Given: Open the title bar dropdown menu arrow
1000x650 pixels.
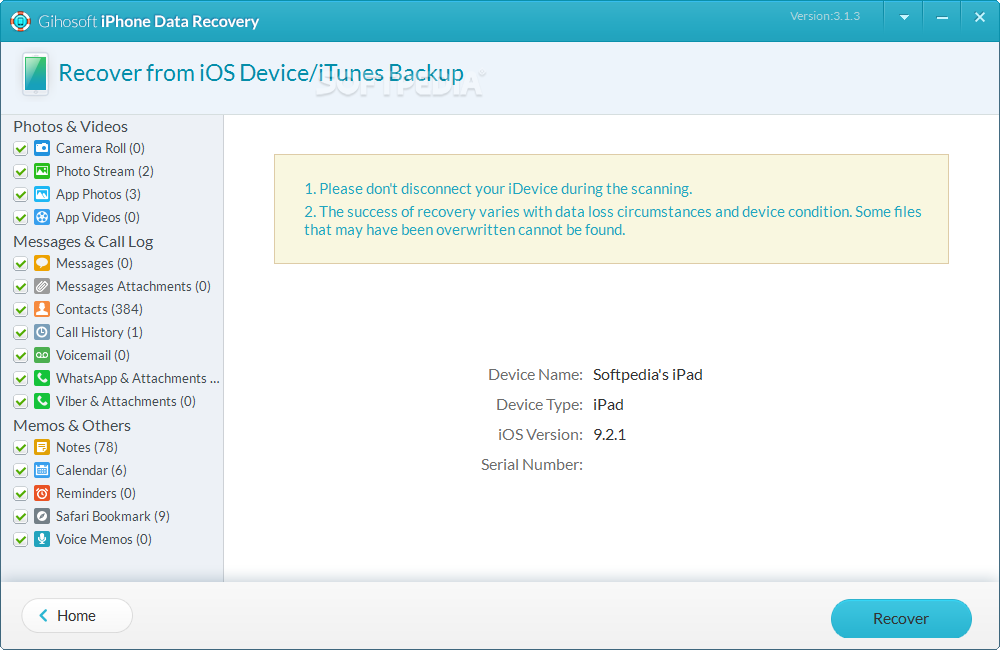Looking at the screenshot, I should point(904,18).
